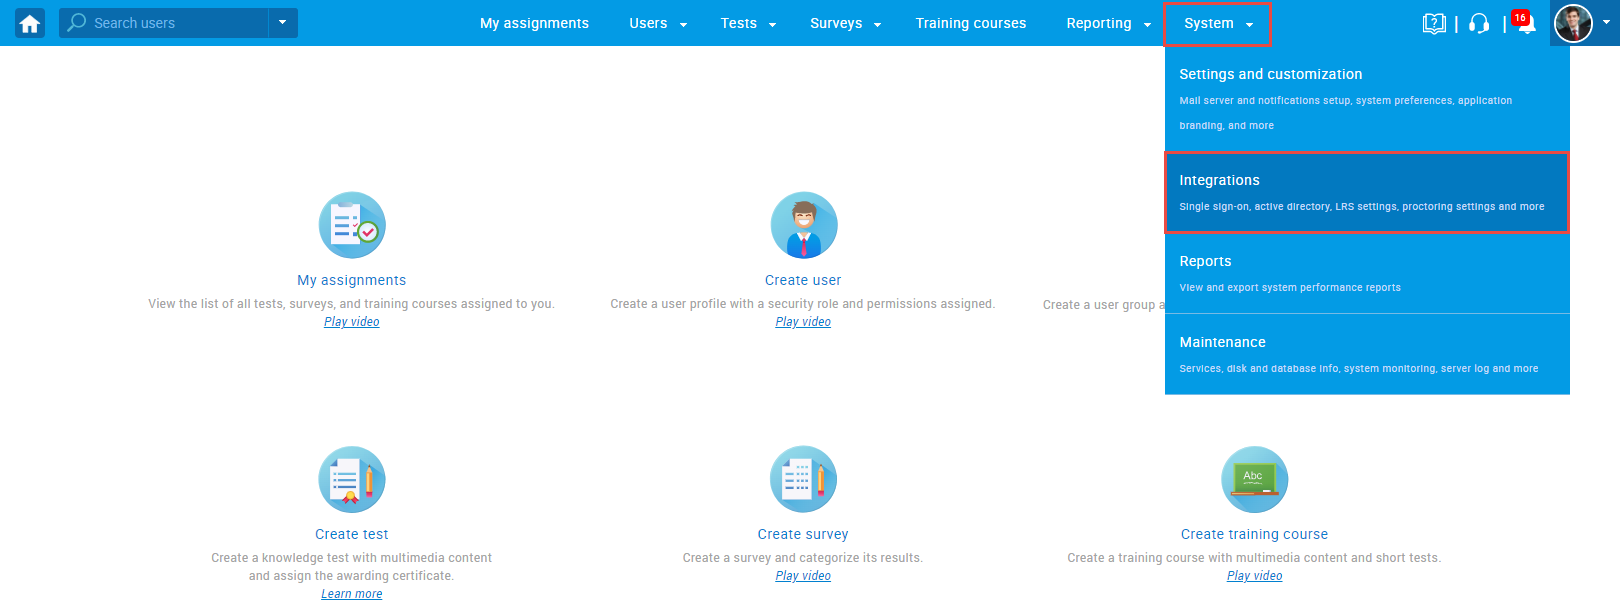Screen dimensions: 1620x614
Task: Click the Create survey icon
Action: pyautogui.click(x=803, y=479)
